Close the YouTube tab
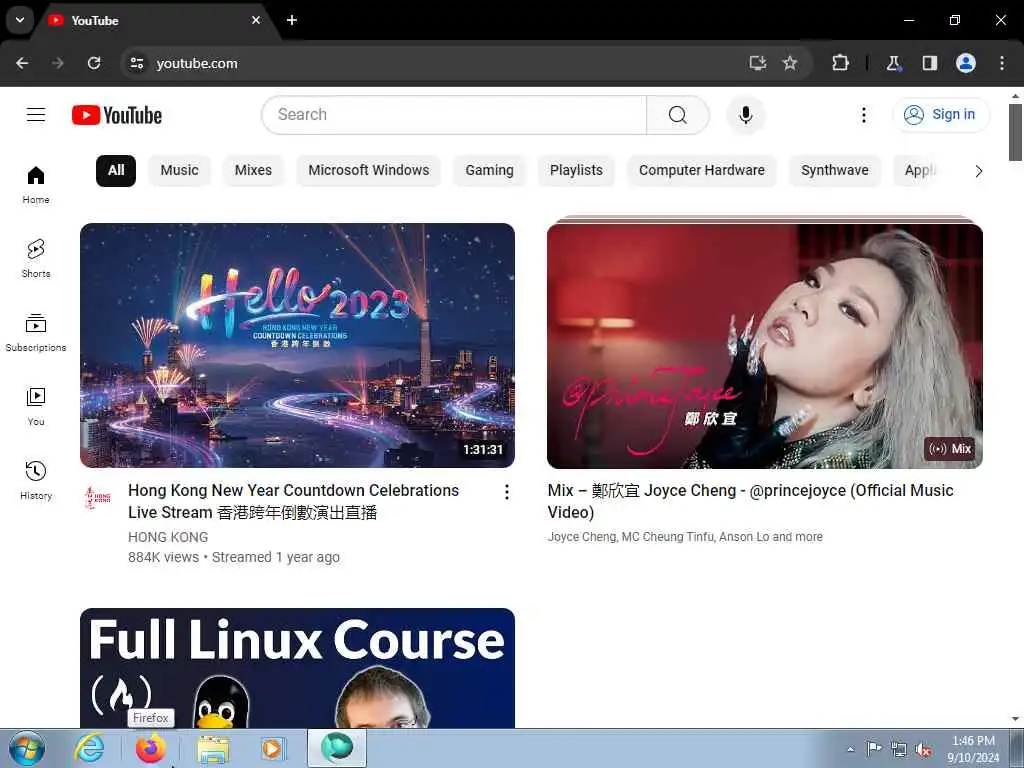The height and width of the screenshot is (768, 1024). (256, 20)
